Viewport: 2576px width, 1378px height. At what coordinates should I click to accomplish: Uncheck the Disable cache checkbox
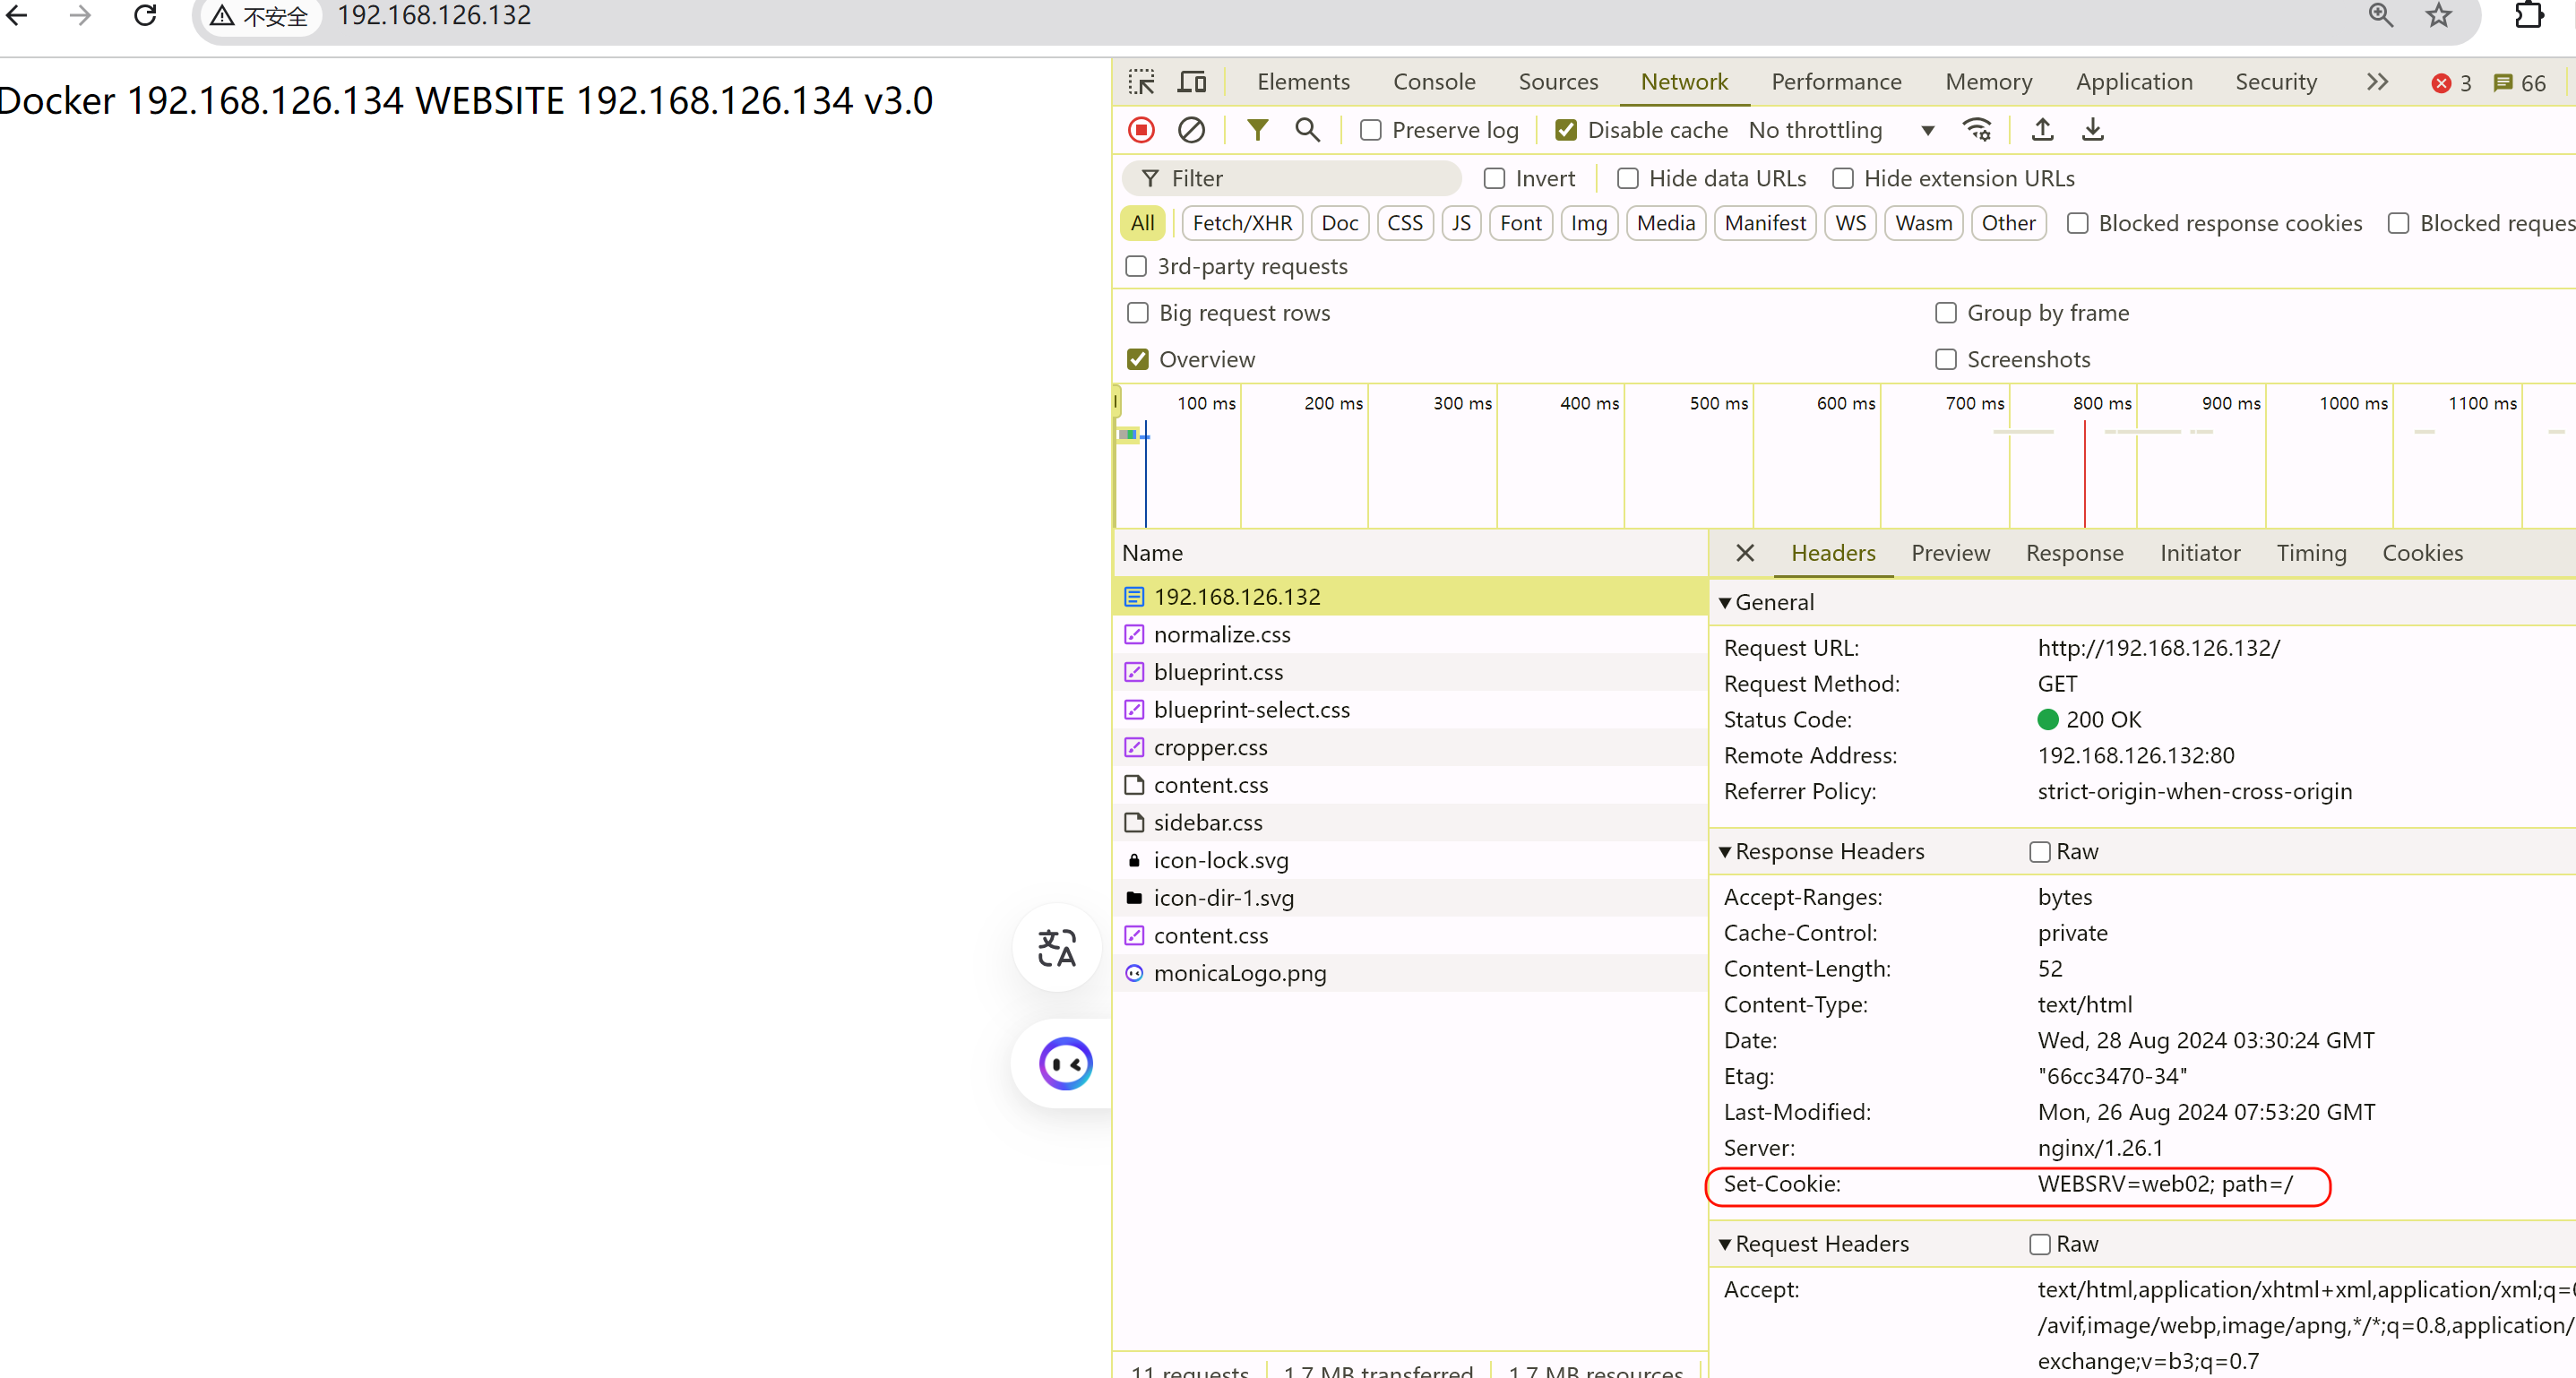[x=1566, y=130]
